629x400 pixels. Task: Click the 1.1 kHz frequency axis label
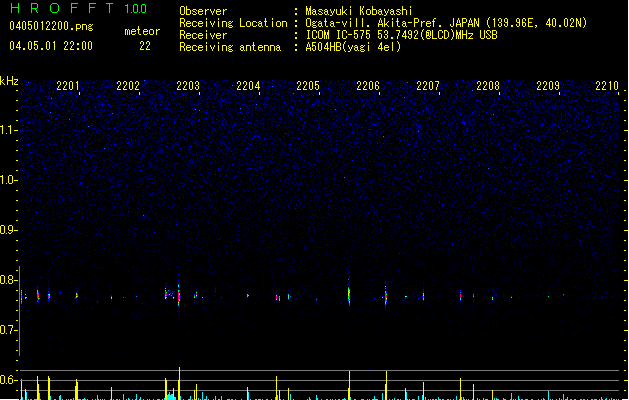click(7, 130)
